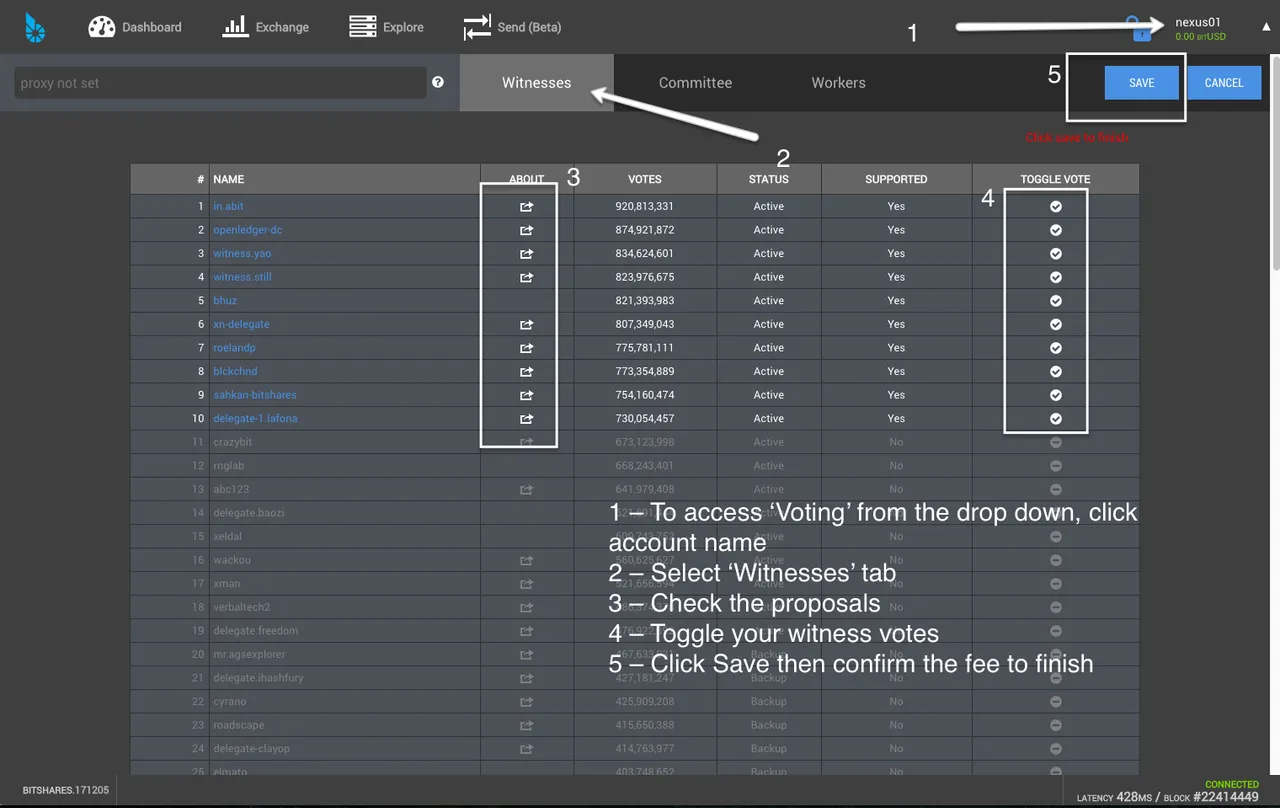Toggle vote for in.abit
This screenshot has width=1280, height=808.
coord(1056,206)
